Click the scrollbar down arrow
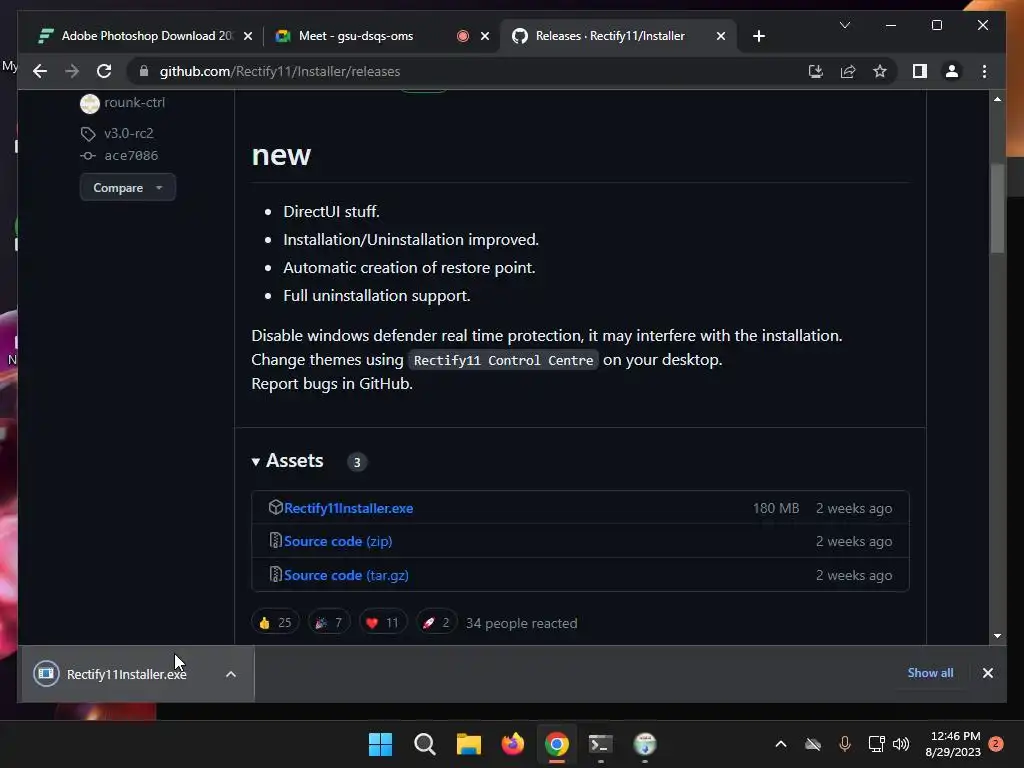Image resolution: width=1024 pixels, height=768 pixels. (x=997, y=635)
